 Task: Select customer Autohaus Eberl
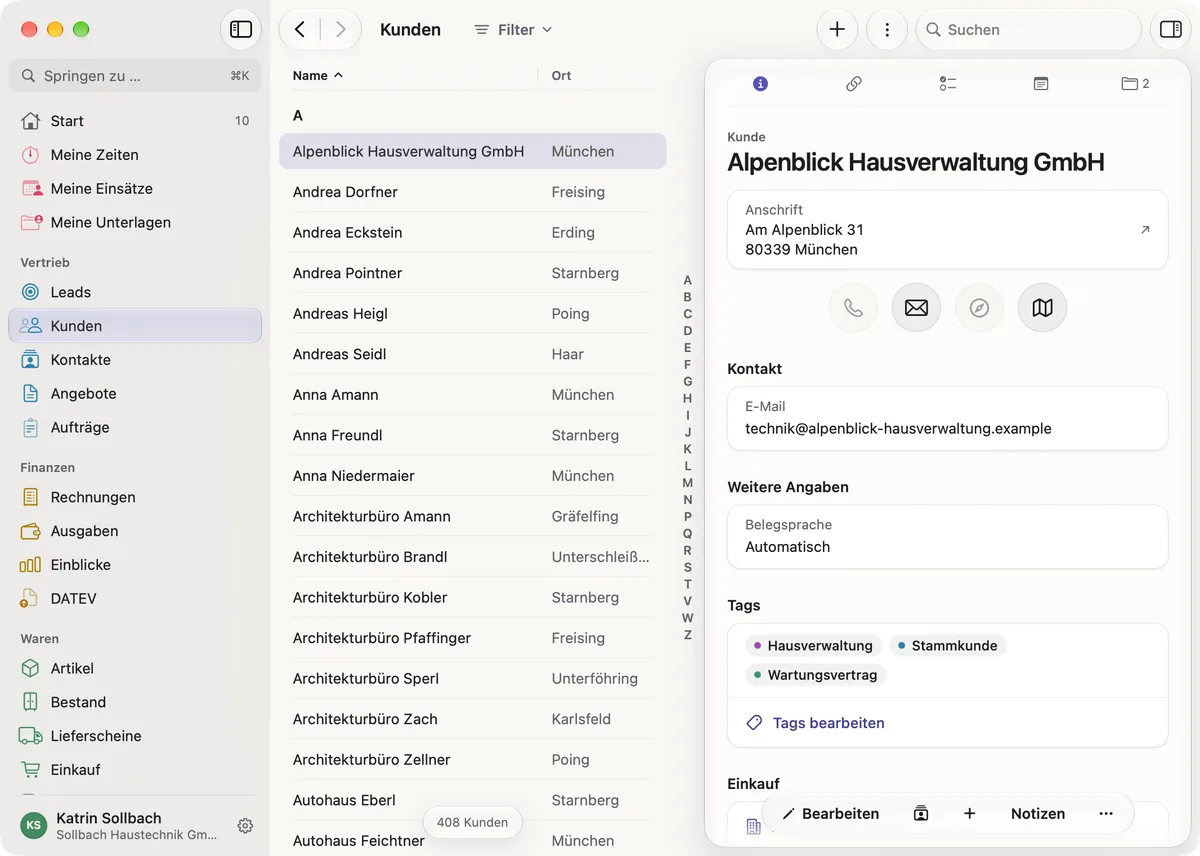pyautogui.click(x=472, y=800)
